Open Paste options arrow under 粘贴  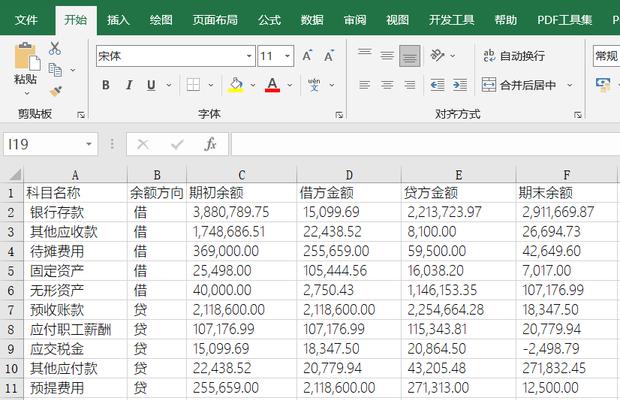(26, 94)
